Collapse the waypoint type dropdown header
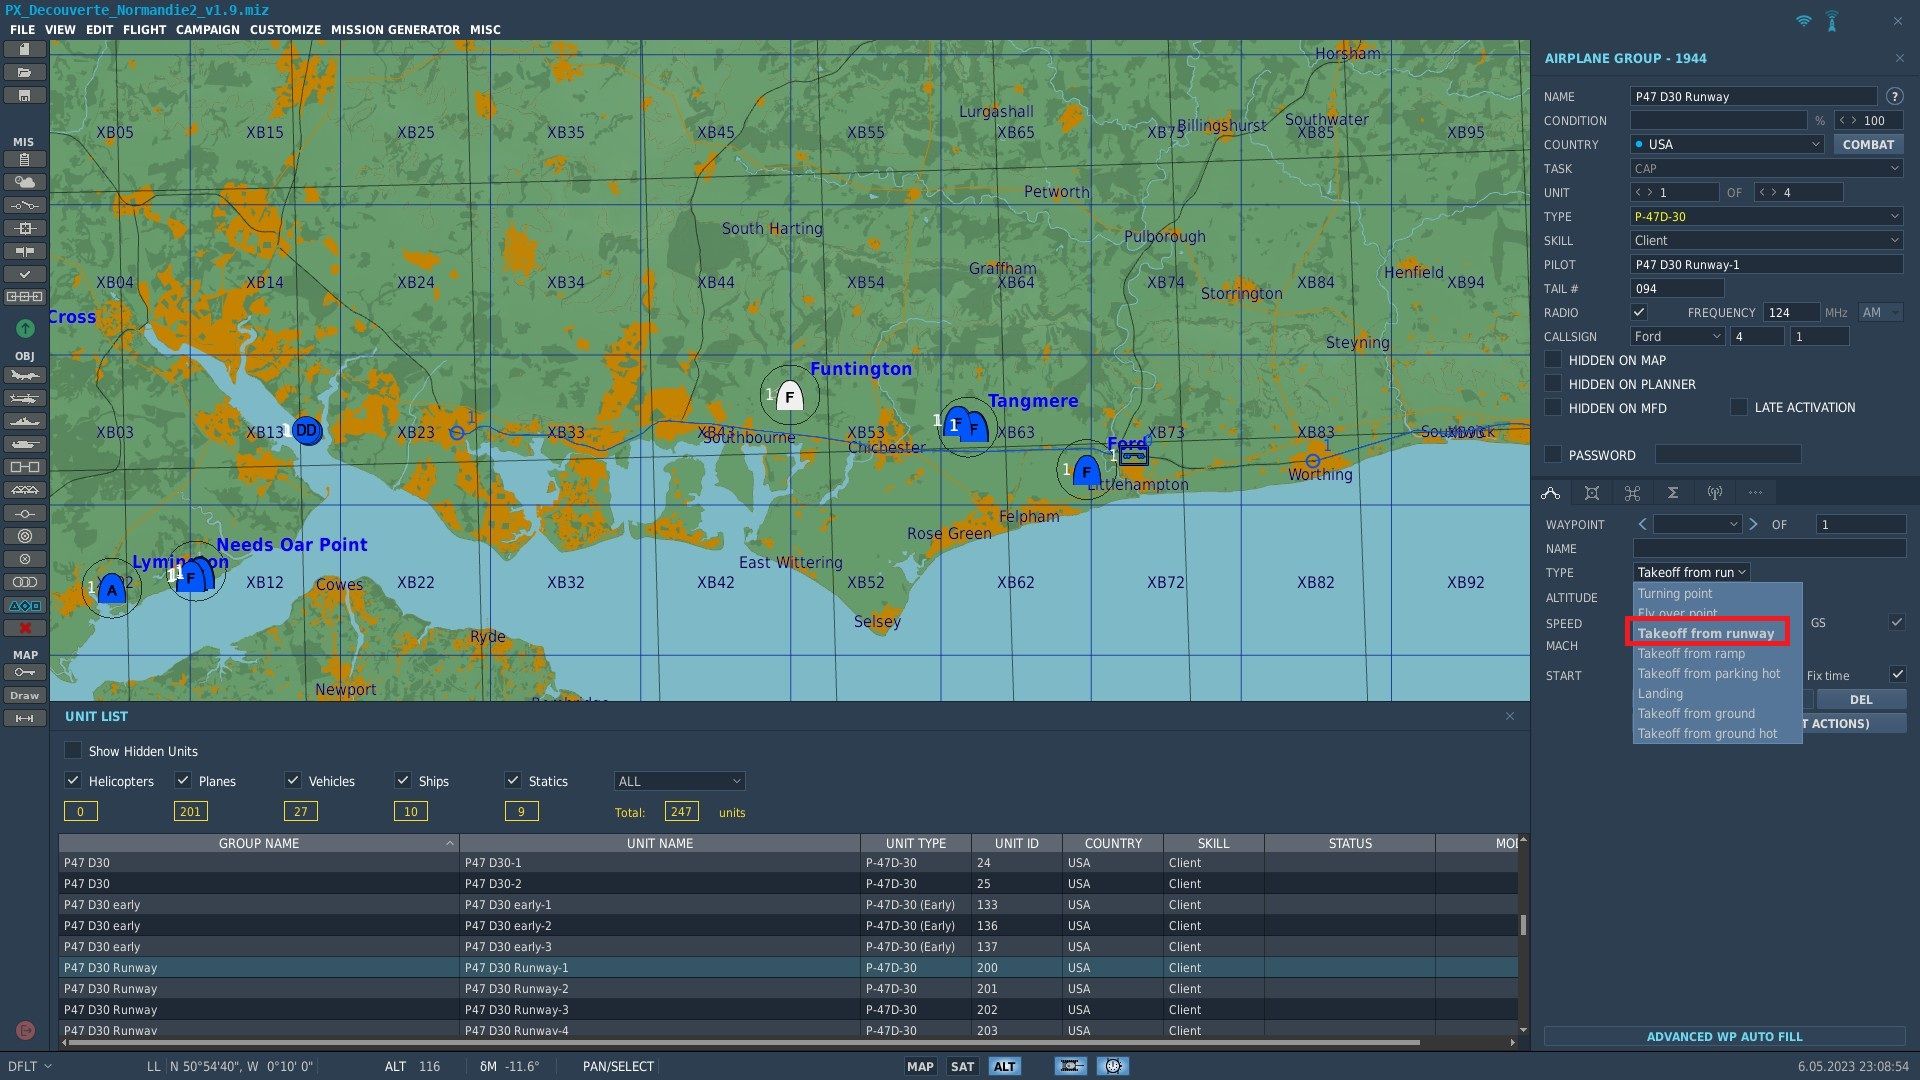This screenshot has width=1920, height=1080. coord(1691,572)
